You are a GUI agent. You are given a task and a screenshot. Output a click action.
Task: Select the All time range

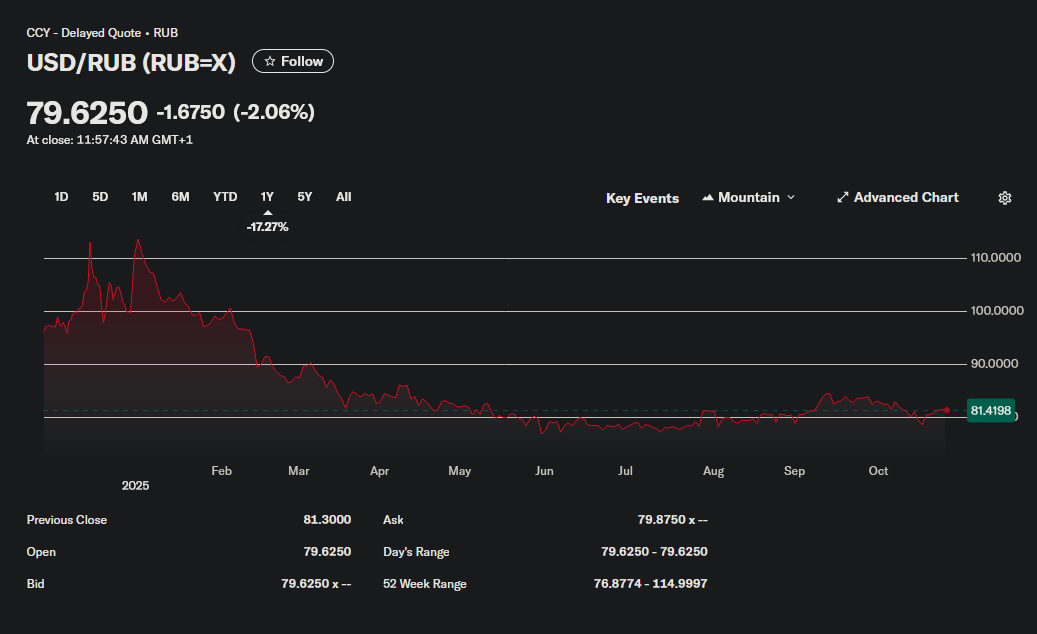343,197
